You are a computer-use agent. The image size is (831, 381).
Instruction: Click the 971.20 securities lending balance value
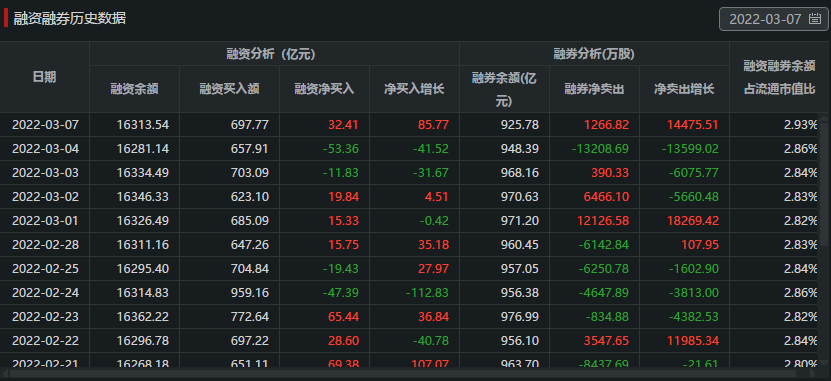[520, 221]
